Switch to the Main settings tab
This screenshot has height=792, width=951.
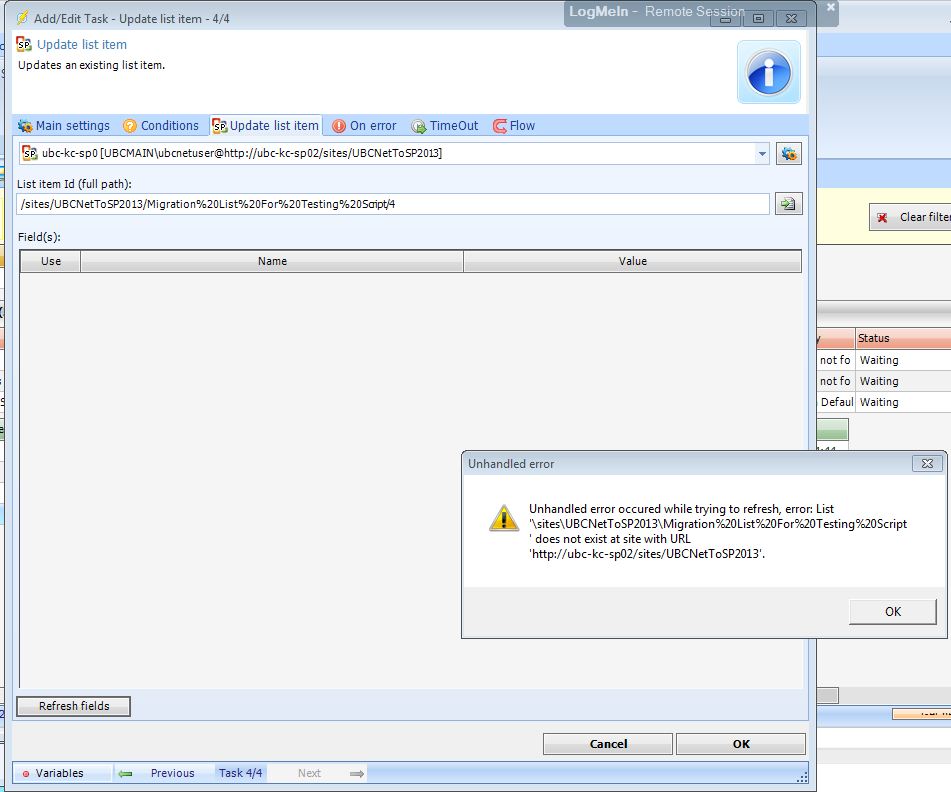64,126
